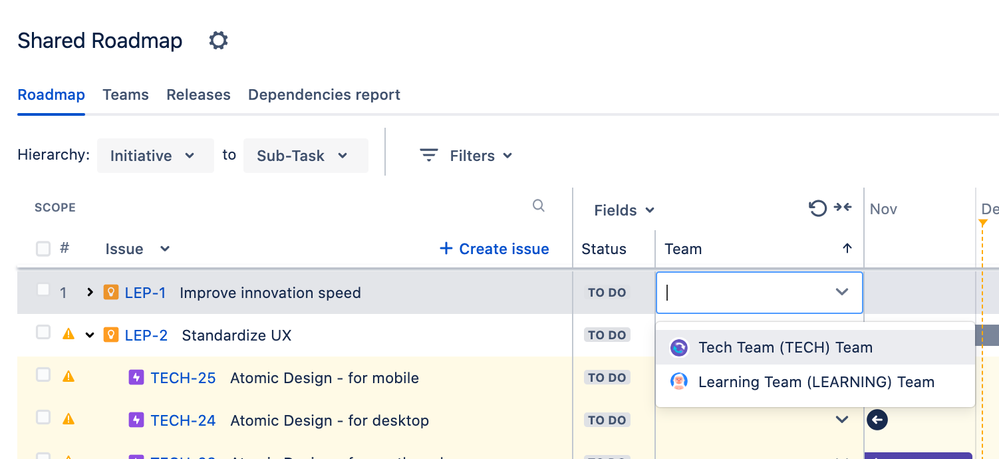Click the collapse fields arrows icon
The image size is (999, 459).
click(x=843, y=207)
